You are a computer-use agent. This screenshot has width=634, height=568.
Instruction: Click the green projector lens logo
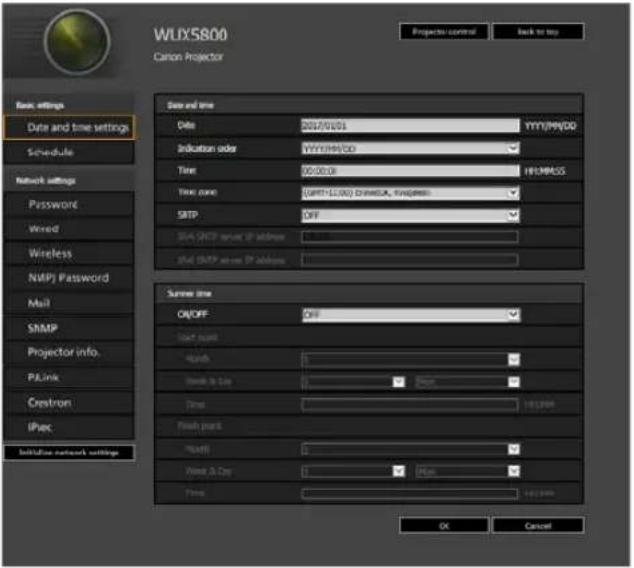click(x=77, y=42)
